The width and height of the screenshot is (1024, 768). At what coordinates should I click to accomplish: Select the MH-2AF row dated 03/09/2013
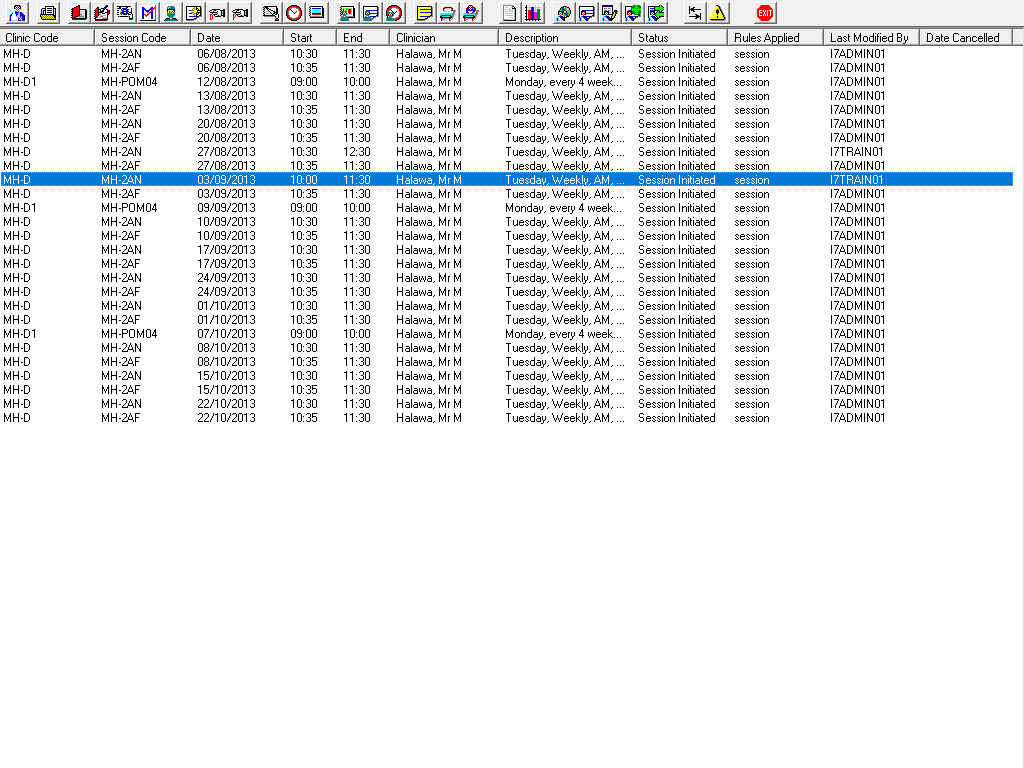pos(507,194)
